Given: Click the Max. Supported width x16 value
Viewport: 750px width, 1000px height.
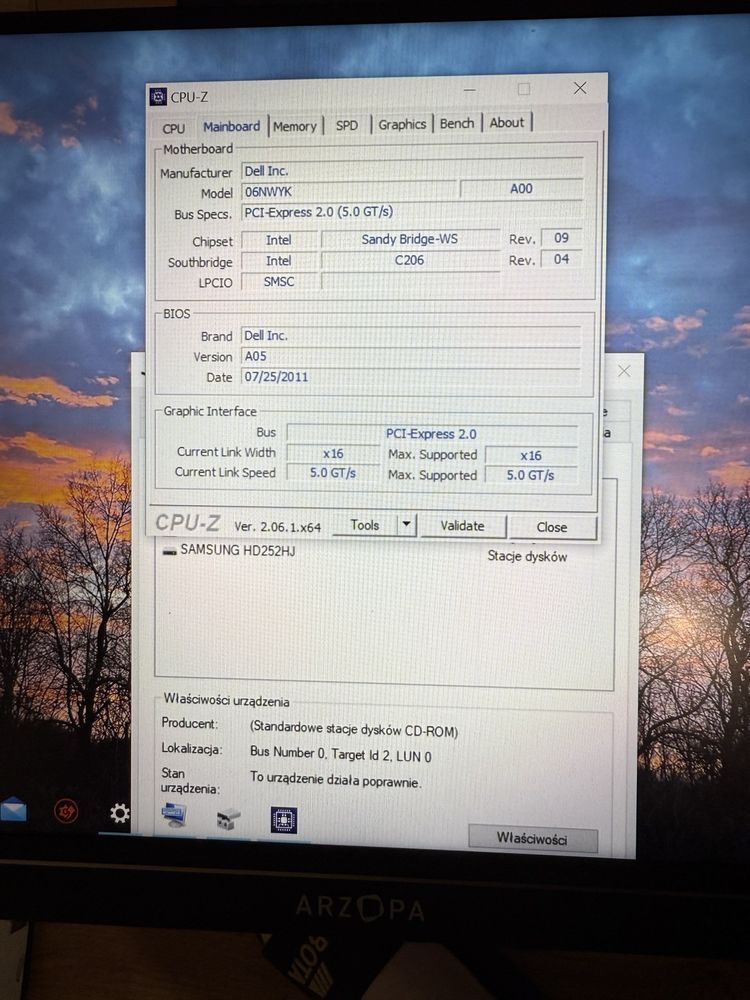Looking at the screenshot, I should pyautogui.click(x=531, y=455).
